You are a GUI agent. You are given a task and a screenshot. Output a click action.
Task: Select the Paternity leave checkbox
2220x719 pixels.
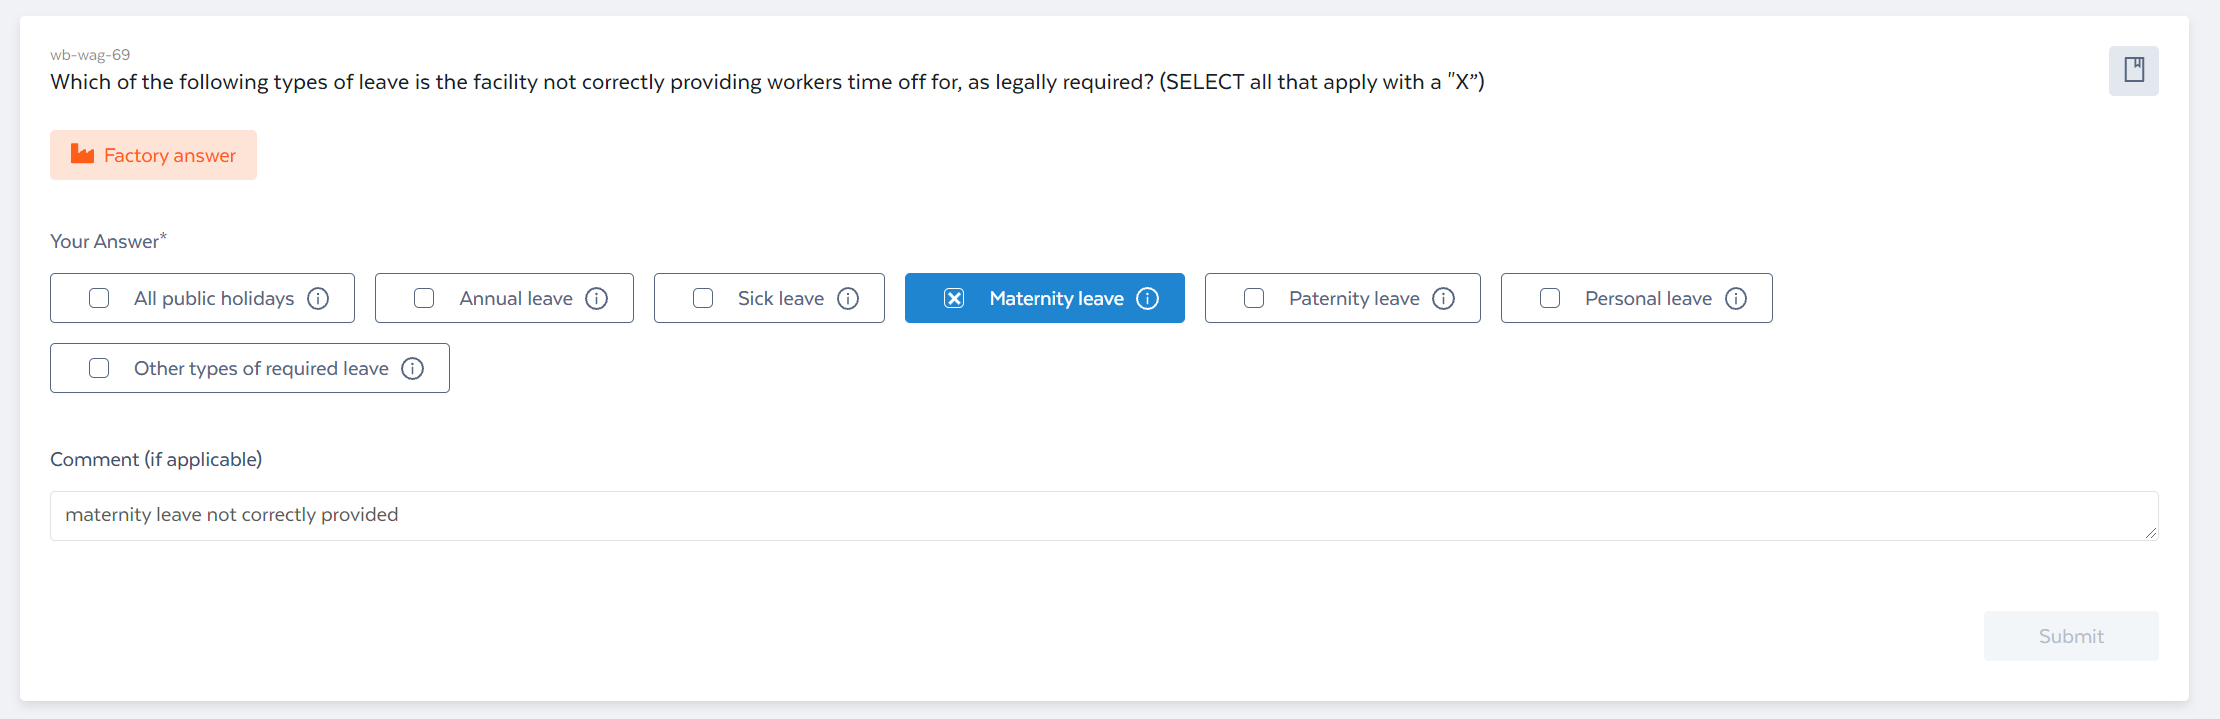[x=1254, y=298]
